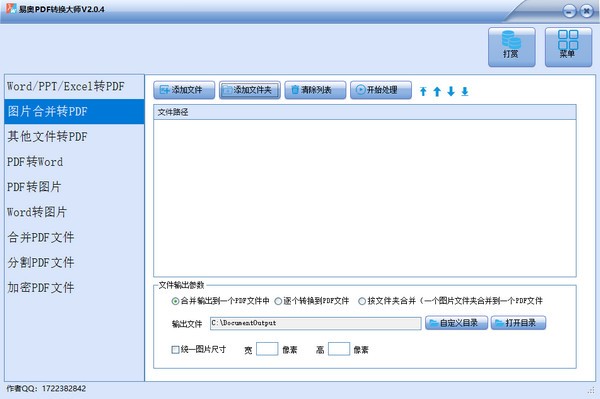Close the window with X button
Screen dimensions: 600x399
coord(587,11)
